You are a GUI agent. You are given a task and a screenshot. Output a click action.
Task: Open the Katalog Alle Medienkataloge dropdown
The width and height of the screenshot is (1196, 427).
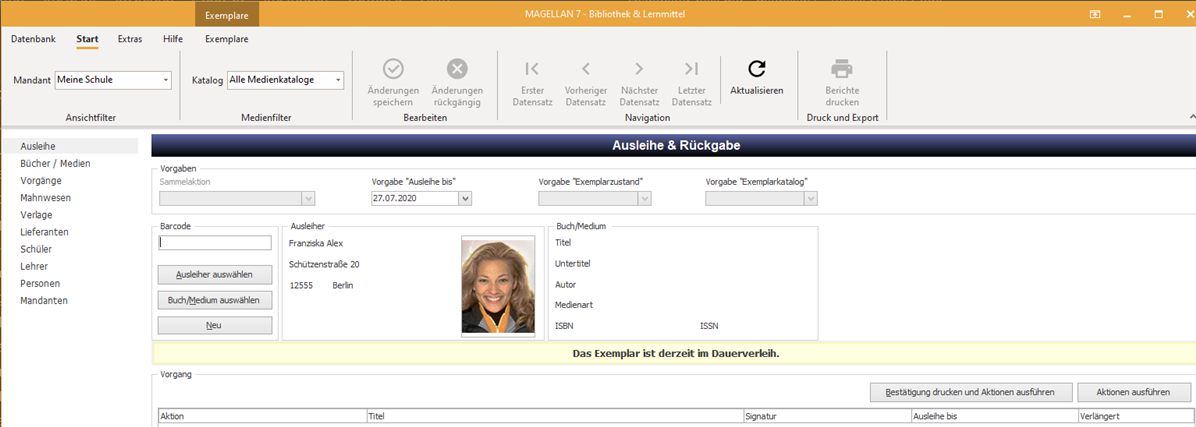point(339,80)
